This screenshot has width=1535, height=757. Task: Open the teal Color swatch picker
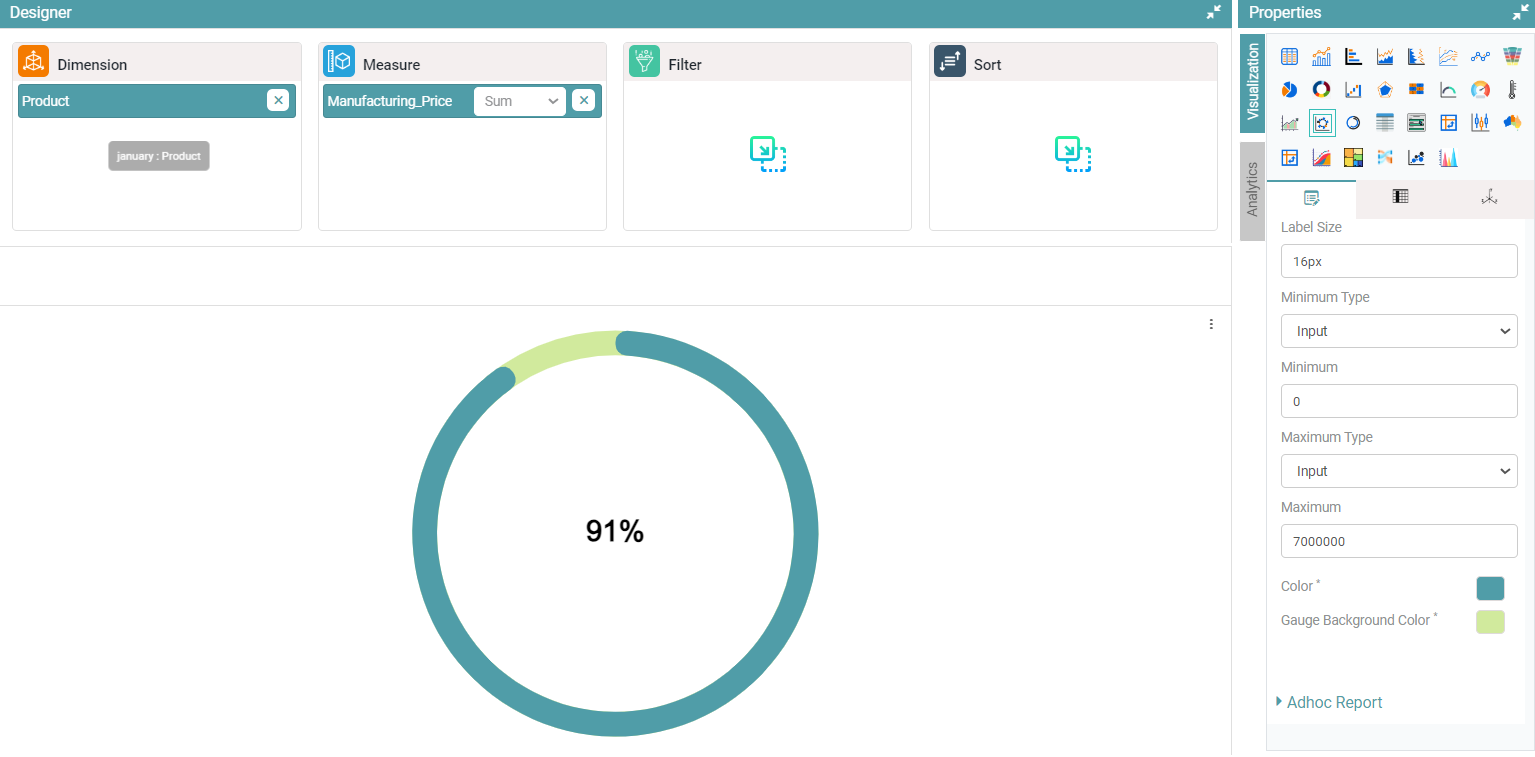tap(1489, 588)
